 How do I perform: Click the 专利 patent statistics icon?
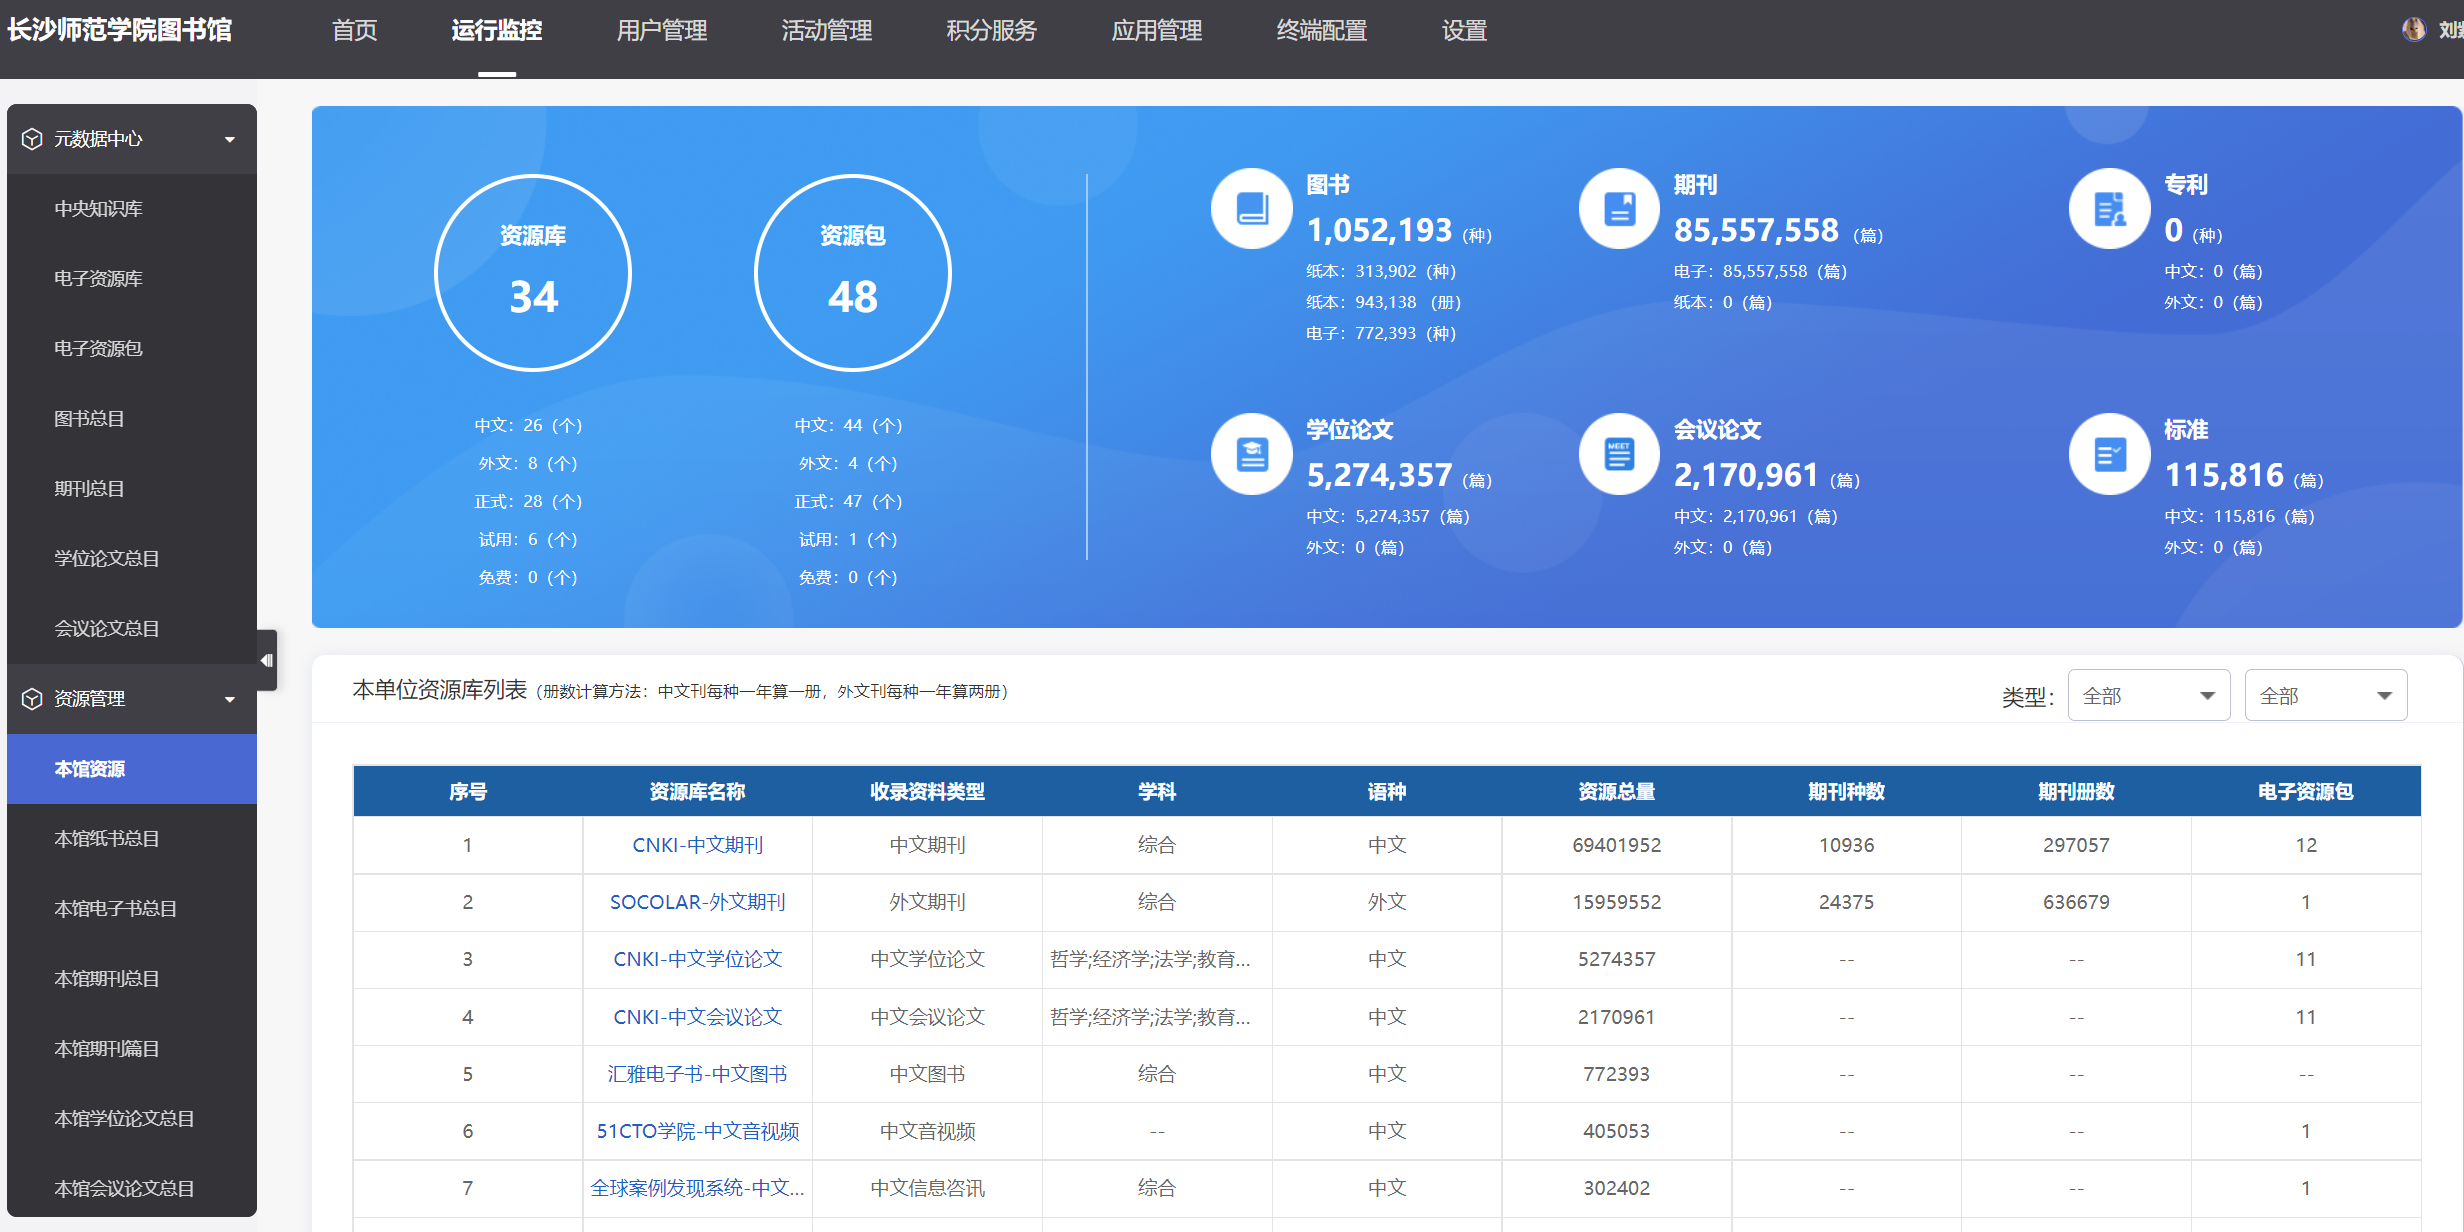(x=2109, y=209)
